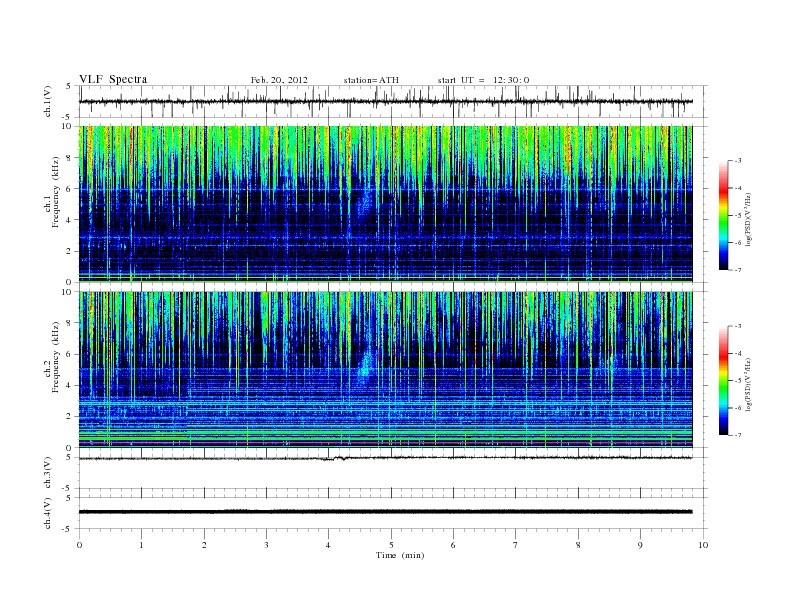
Task: Click time-axis tick label "4"
Action: [x=329, y=545]
